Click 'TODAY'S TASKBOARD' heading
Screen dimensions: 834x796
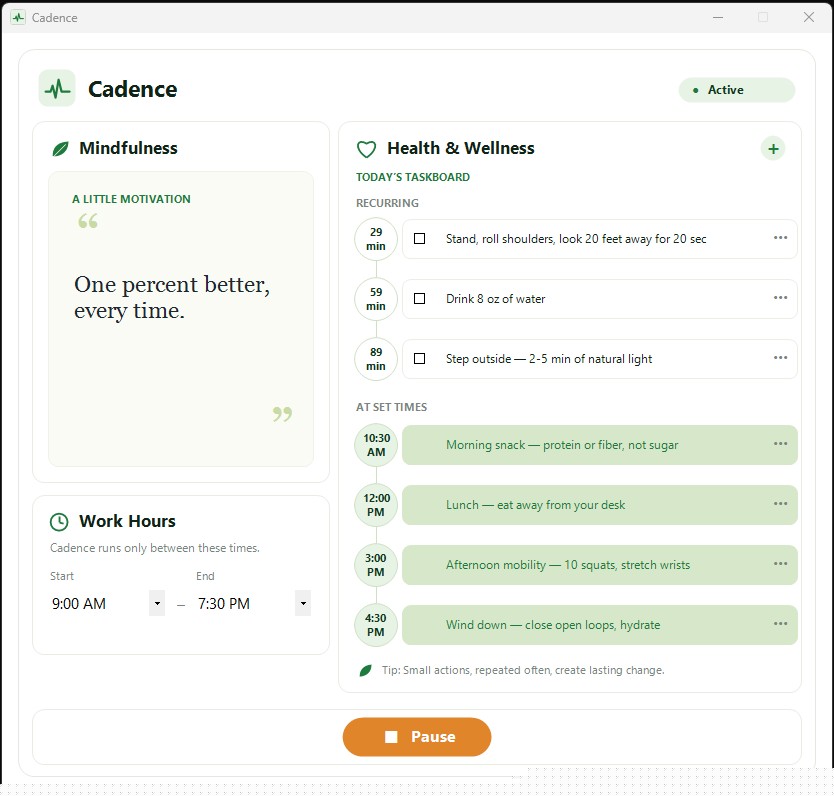[413, 177]
